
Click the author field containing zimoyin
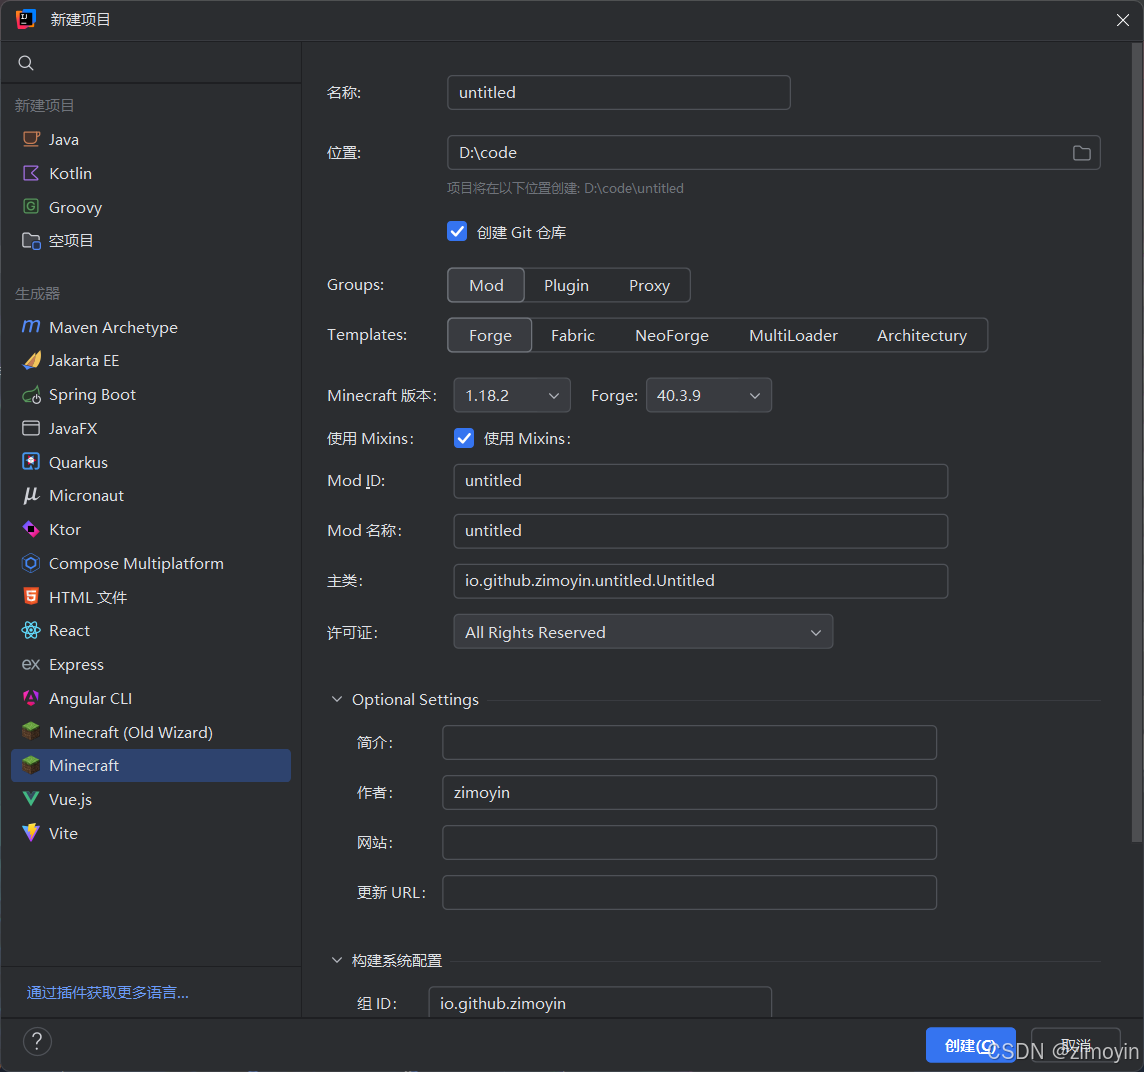(x=689, y=793)
